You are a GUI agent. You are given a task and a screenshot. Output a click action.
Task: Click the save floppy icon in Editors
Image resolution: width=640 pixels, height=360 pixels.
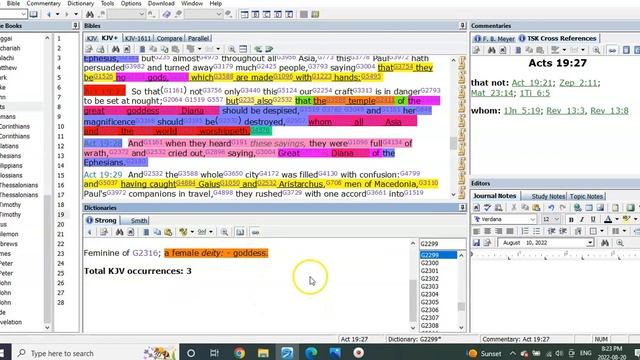coord(476,243)
